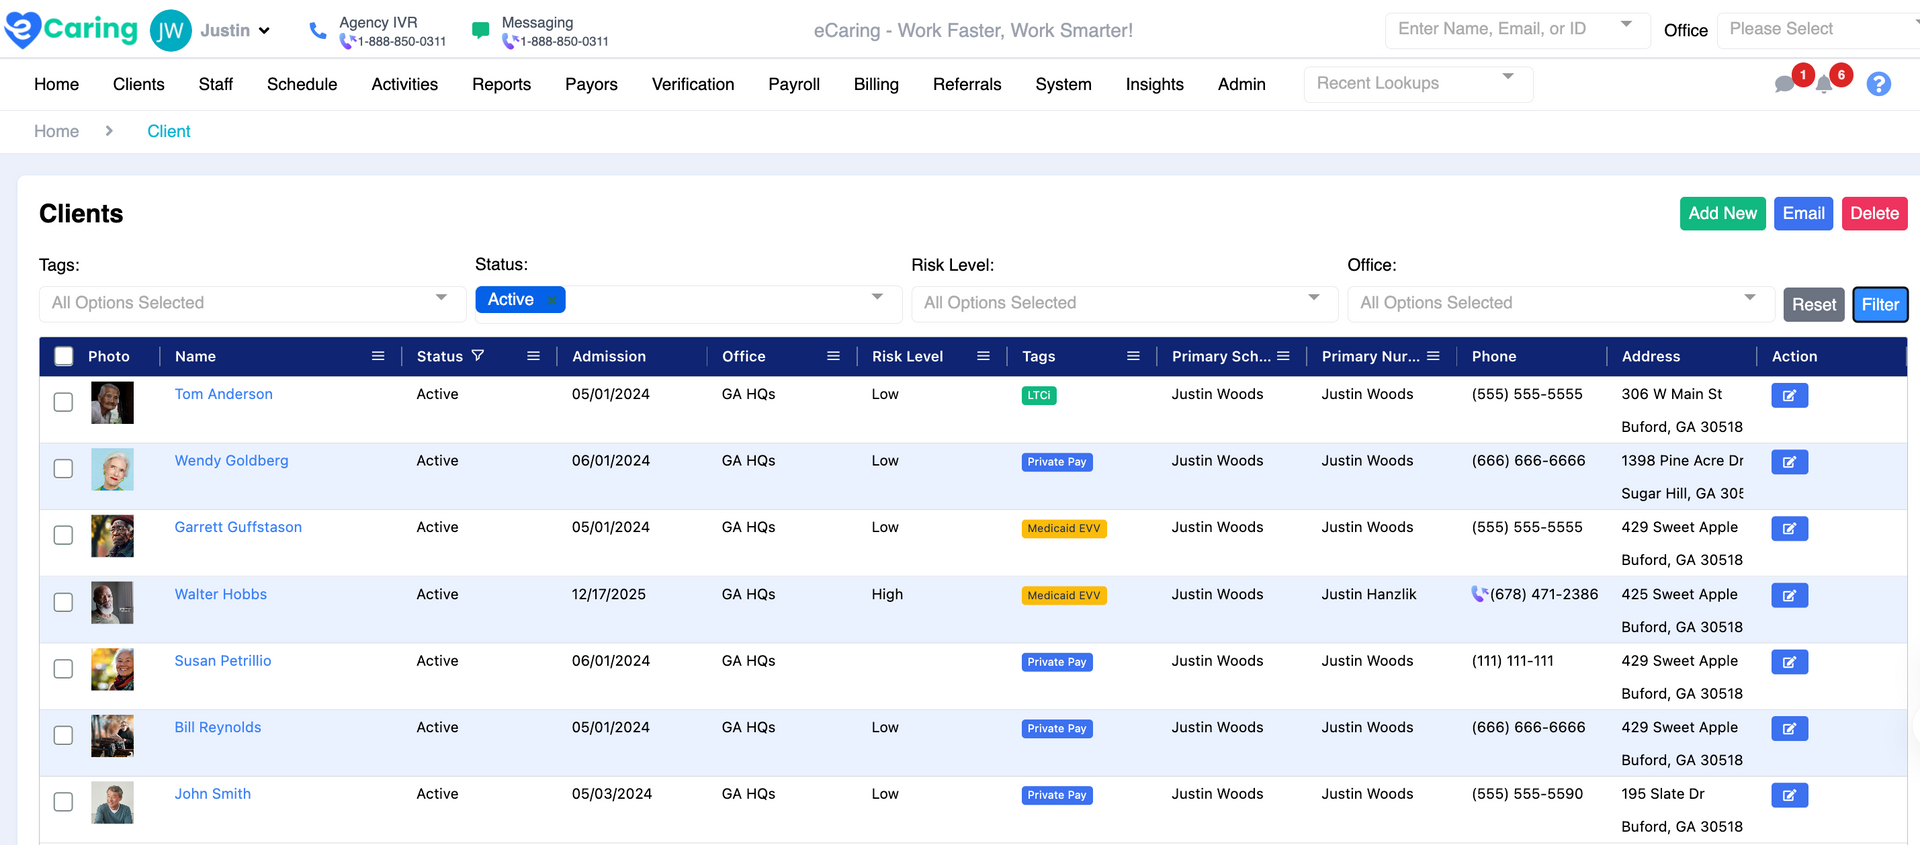1920x845 pixels.
Task: Expand the Recent Lookups dropdown
Action: (1417, 84)
